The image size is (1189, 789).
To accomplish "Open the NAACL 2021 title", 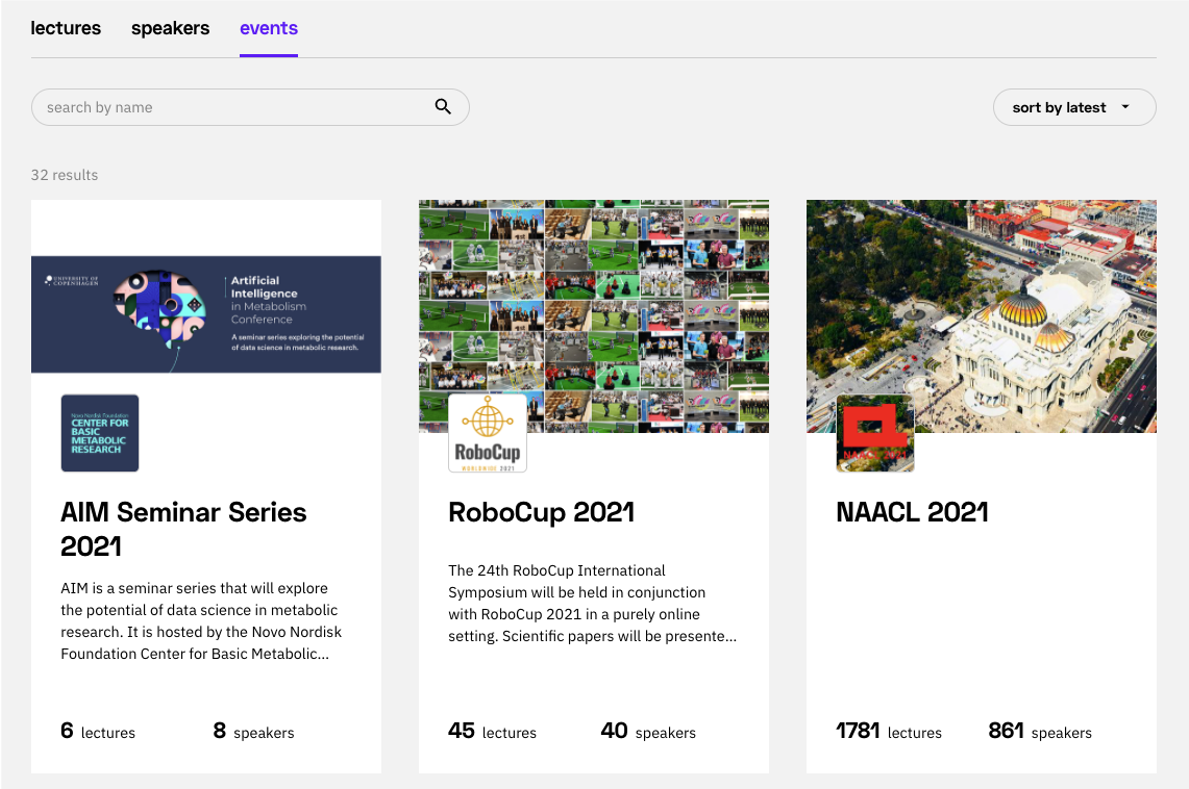I will click(912, 512).
